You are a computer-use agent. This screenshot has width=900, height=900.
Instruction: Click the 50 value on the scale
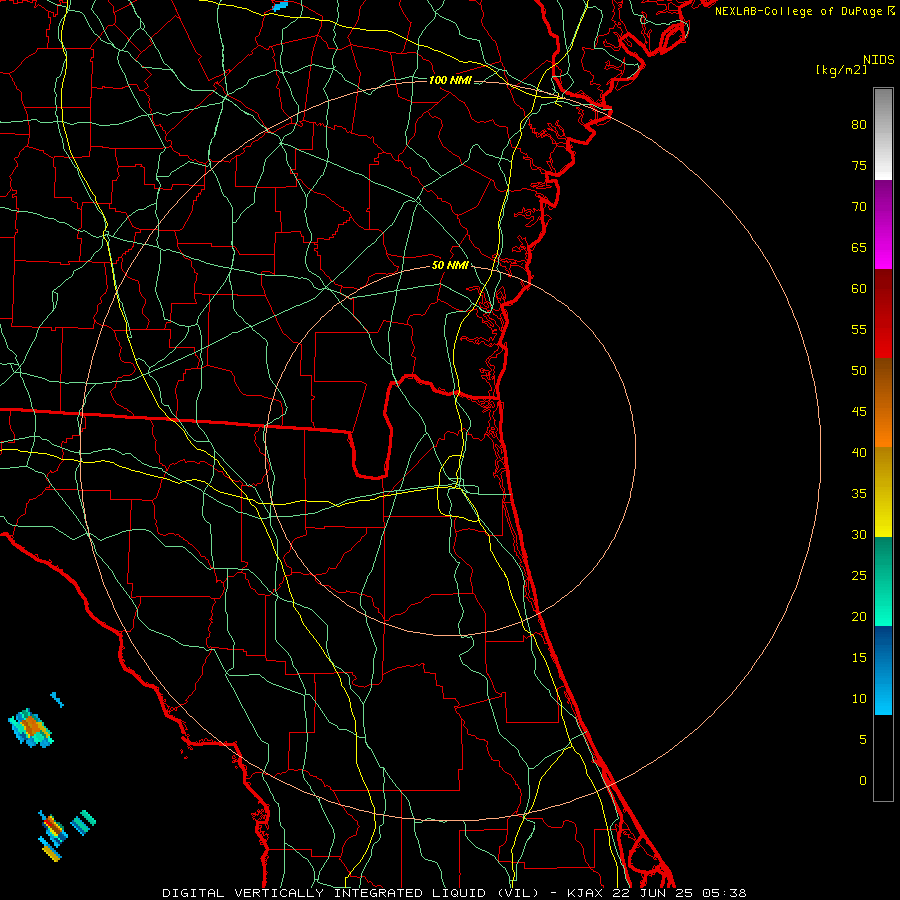tap(859, 371)
